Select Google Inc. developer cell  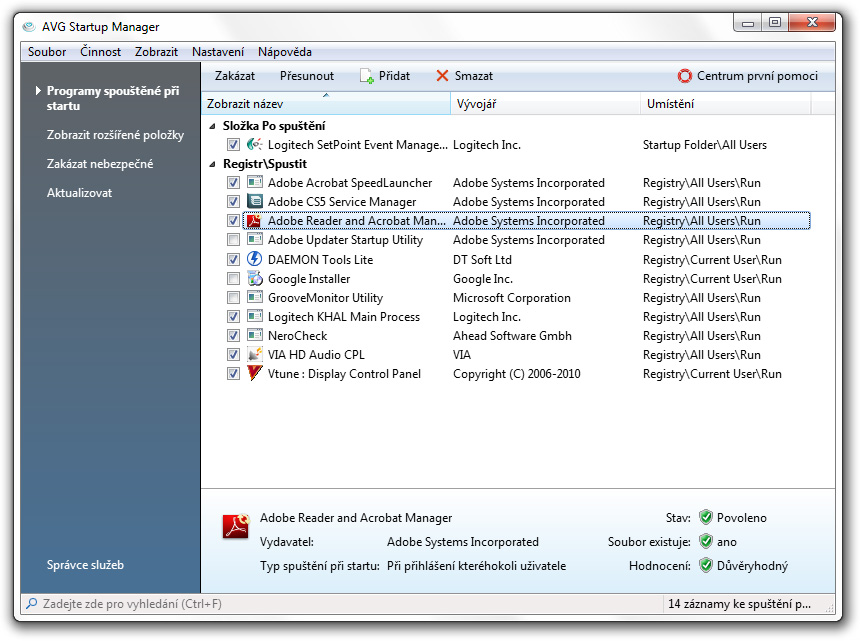483,279
